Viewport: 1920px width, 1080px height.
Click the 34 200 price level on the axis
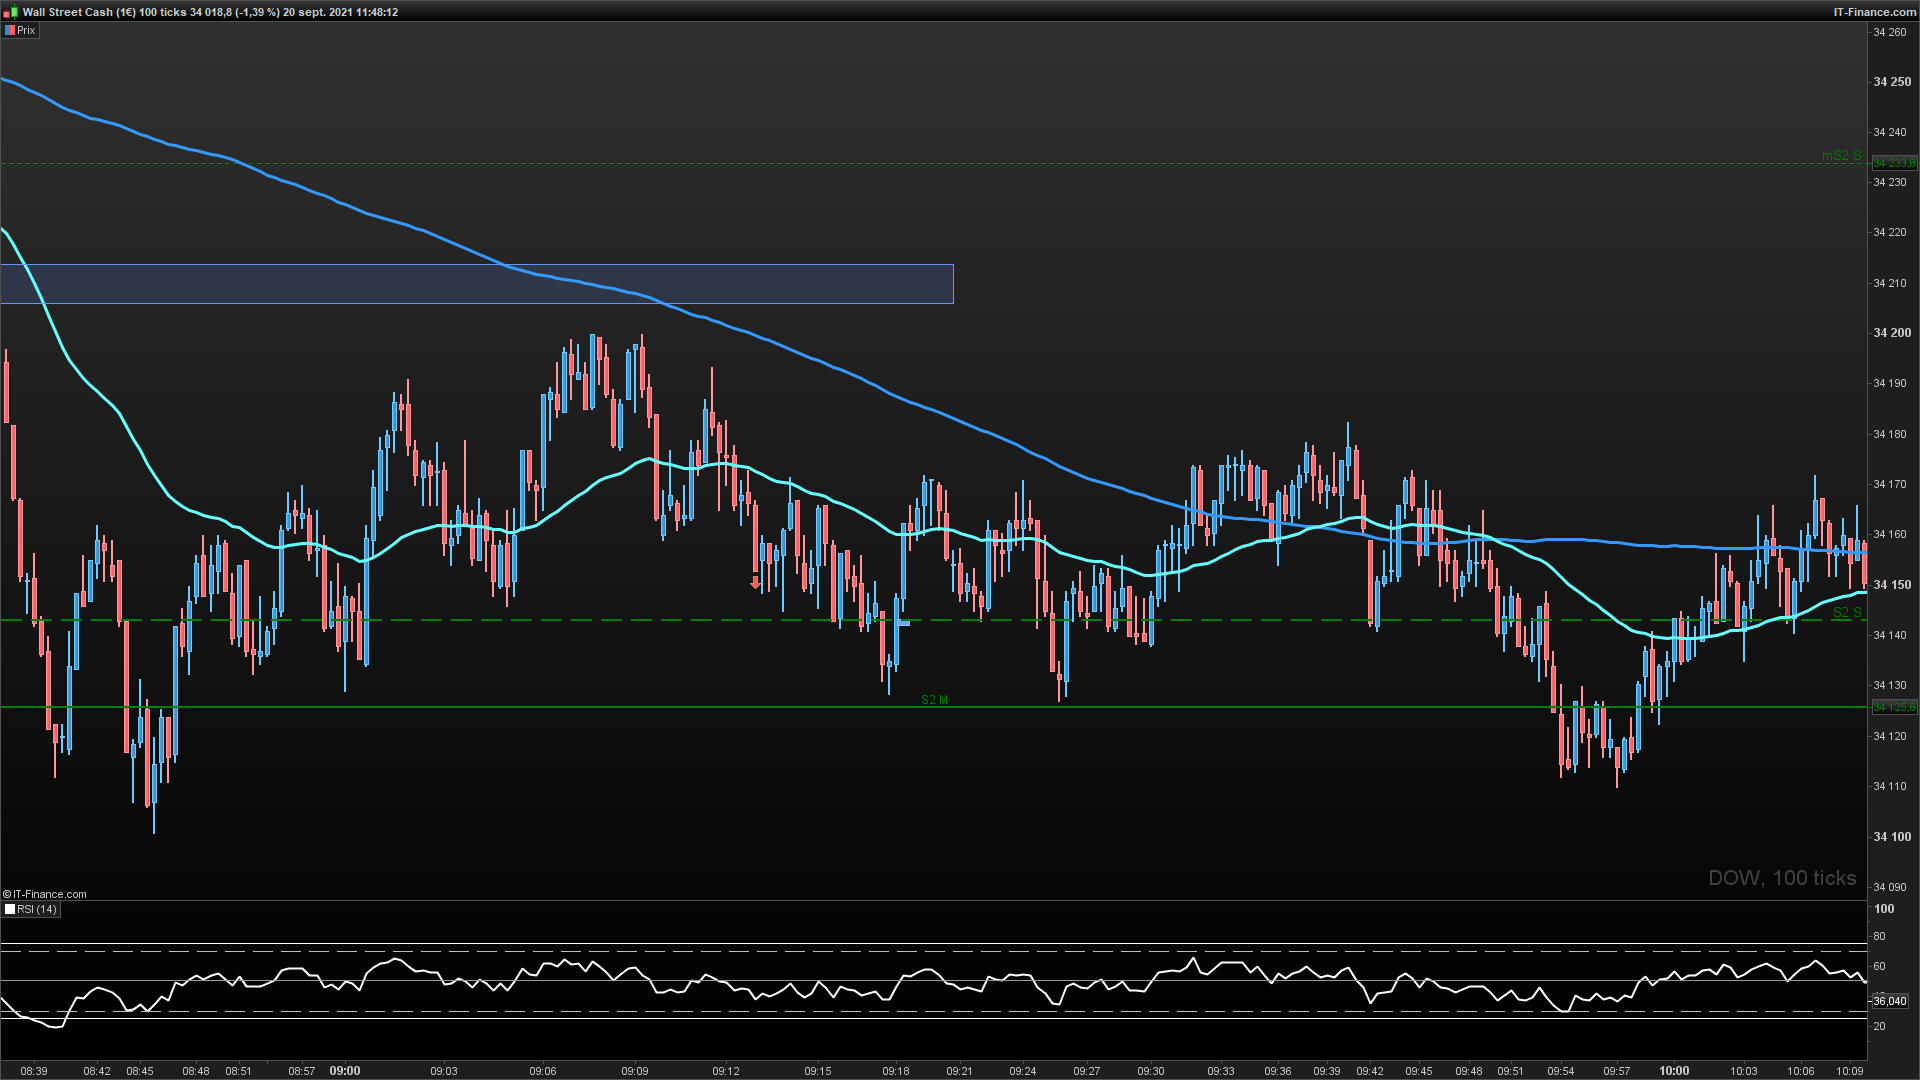pos(1891,333)
